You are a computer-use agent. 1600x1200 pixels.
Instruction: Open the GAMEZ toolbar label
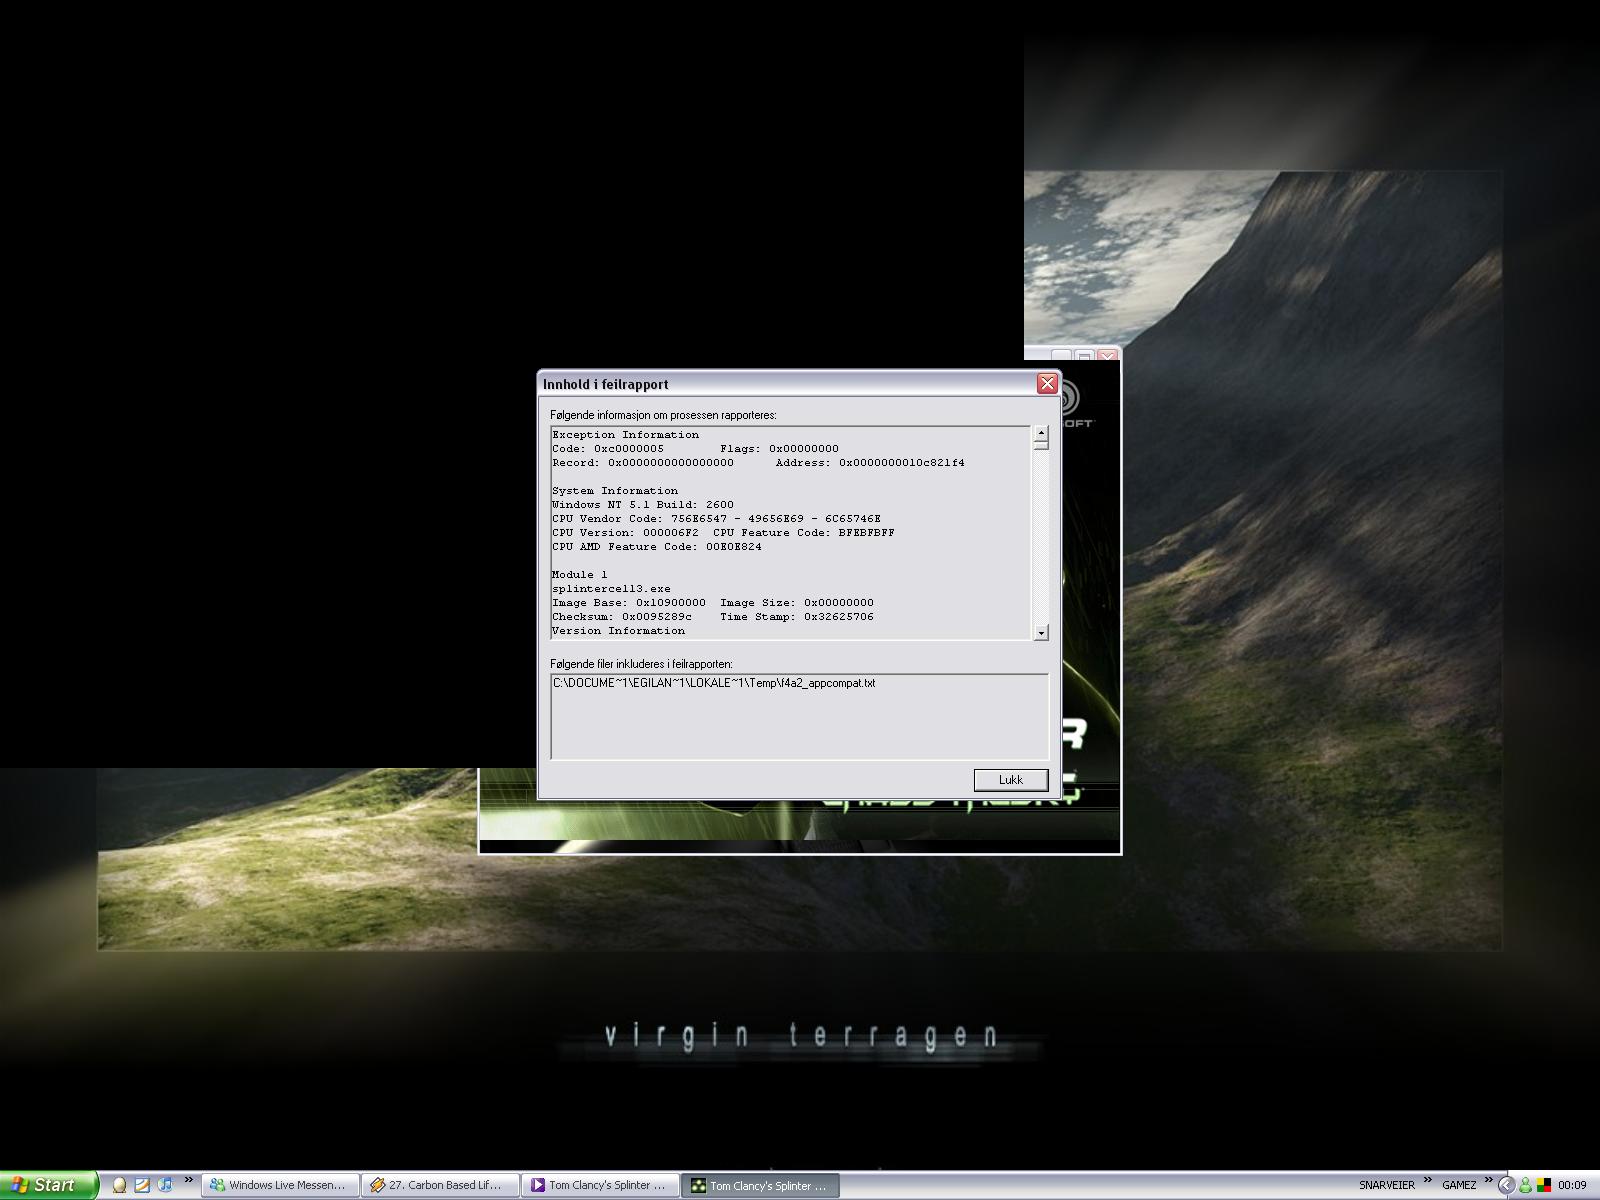(x=1459, y=1185)
